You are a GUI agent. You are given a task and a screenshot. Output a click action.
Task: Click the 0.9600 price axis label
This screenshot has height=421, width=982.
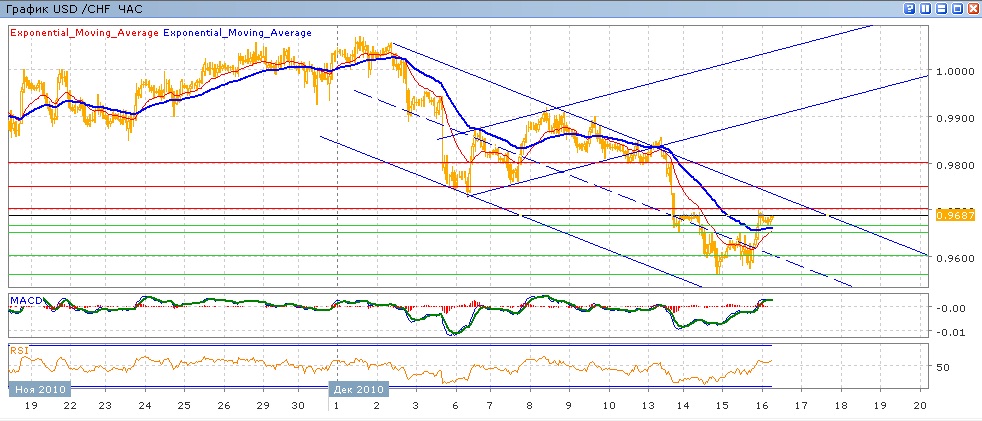951,258
